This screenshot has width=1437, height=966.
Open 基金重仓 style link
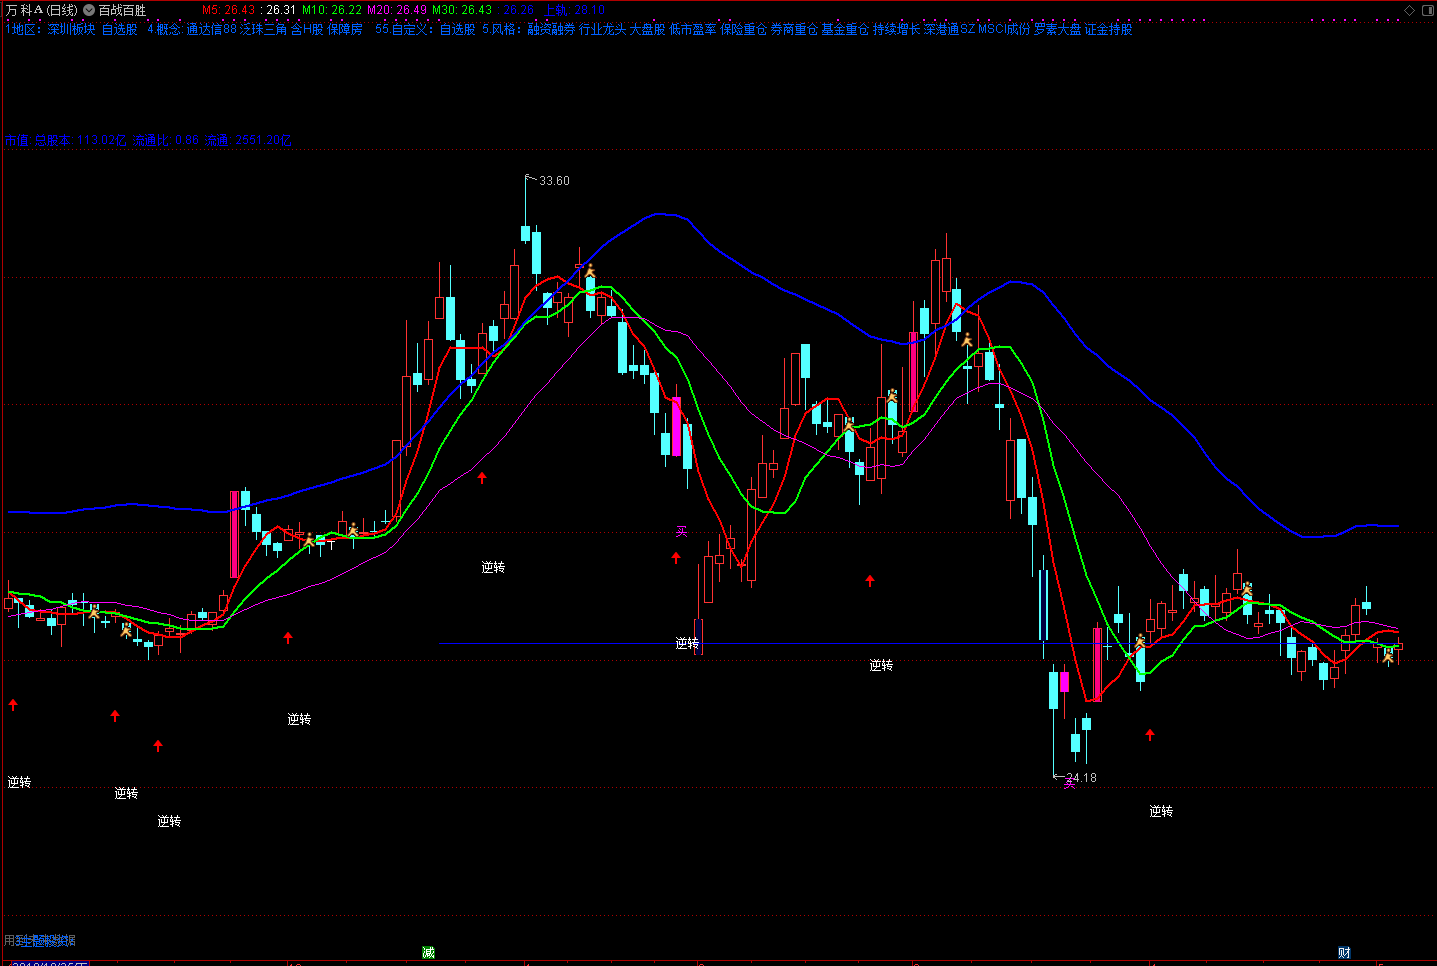tap(845, 30)
